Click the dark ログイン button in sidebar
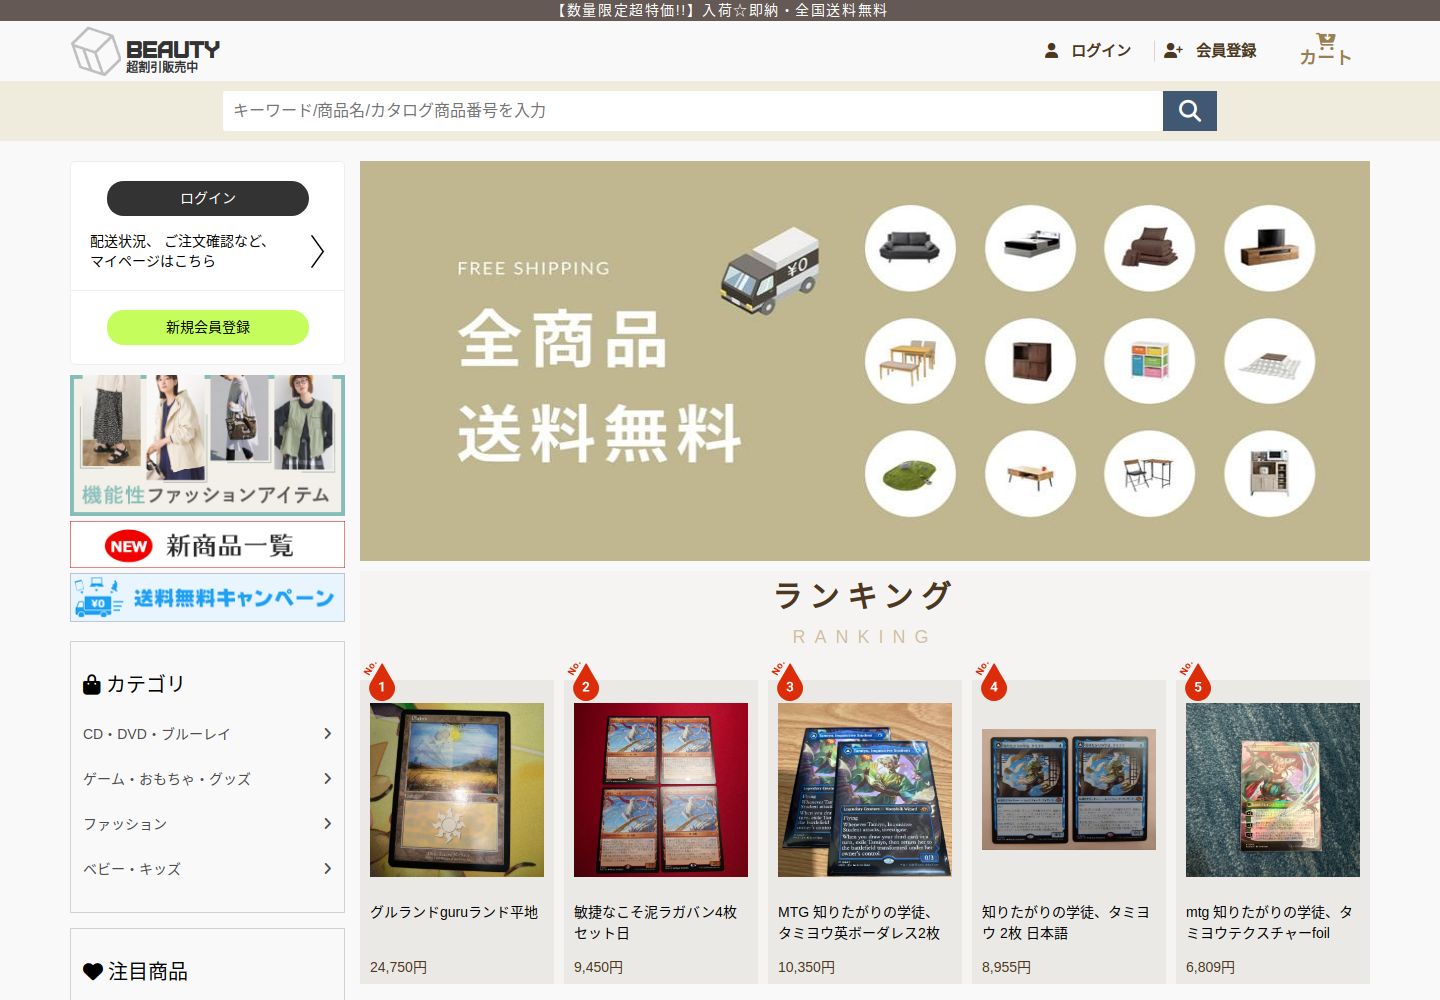 point(208,198)
